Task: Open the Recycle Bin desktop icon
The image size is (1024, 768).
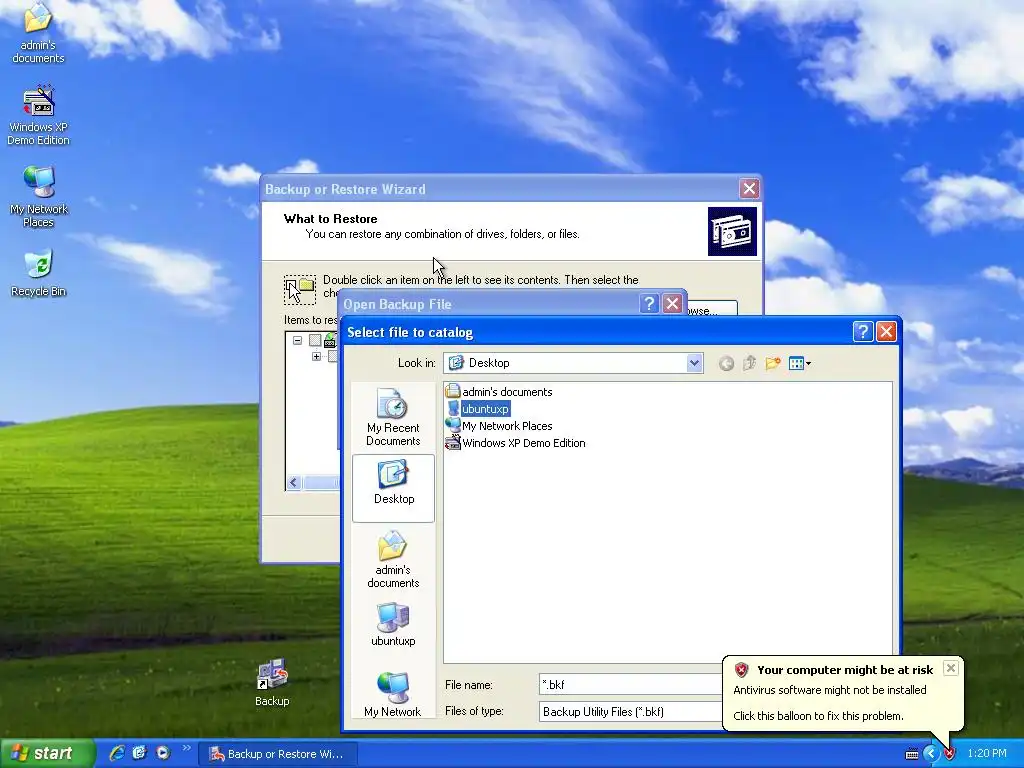Action: click(x=39, y=273)
